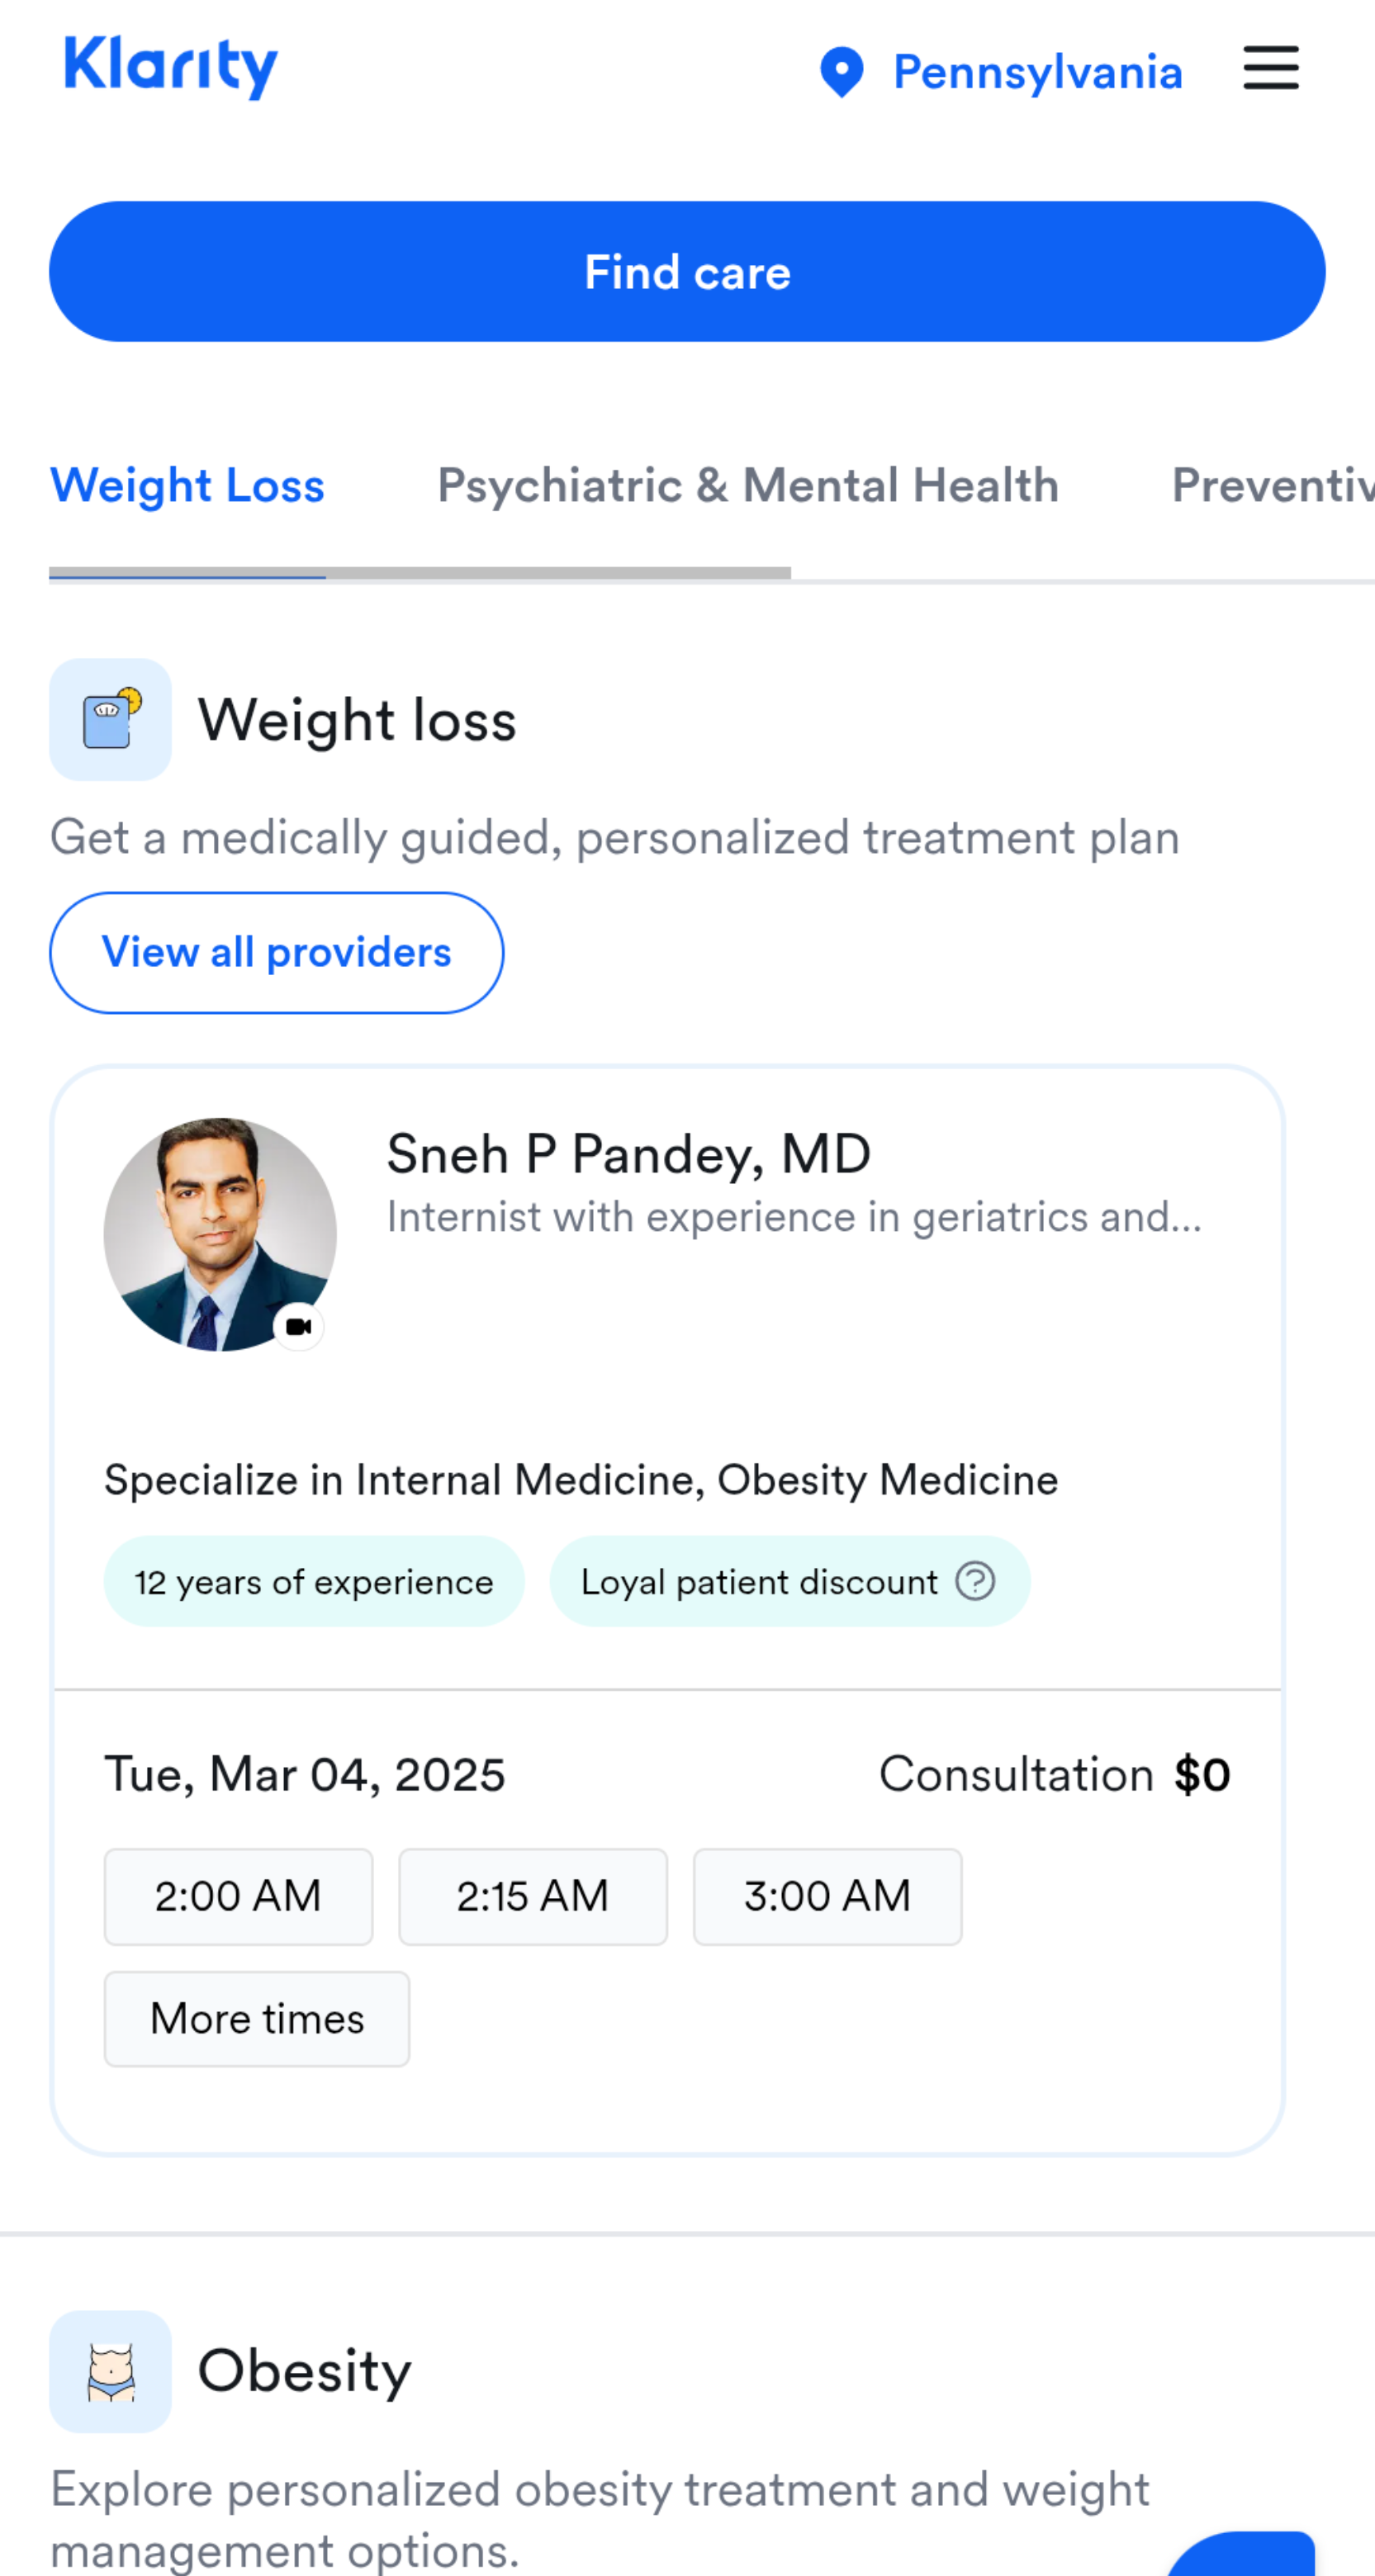Switch to Weight Loss tab
The image size is (1375, 2576).
click(x=188, y=486)
